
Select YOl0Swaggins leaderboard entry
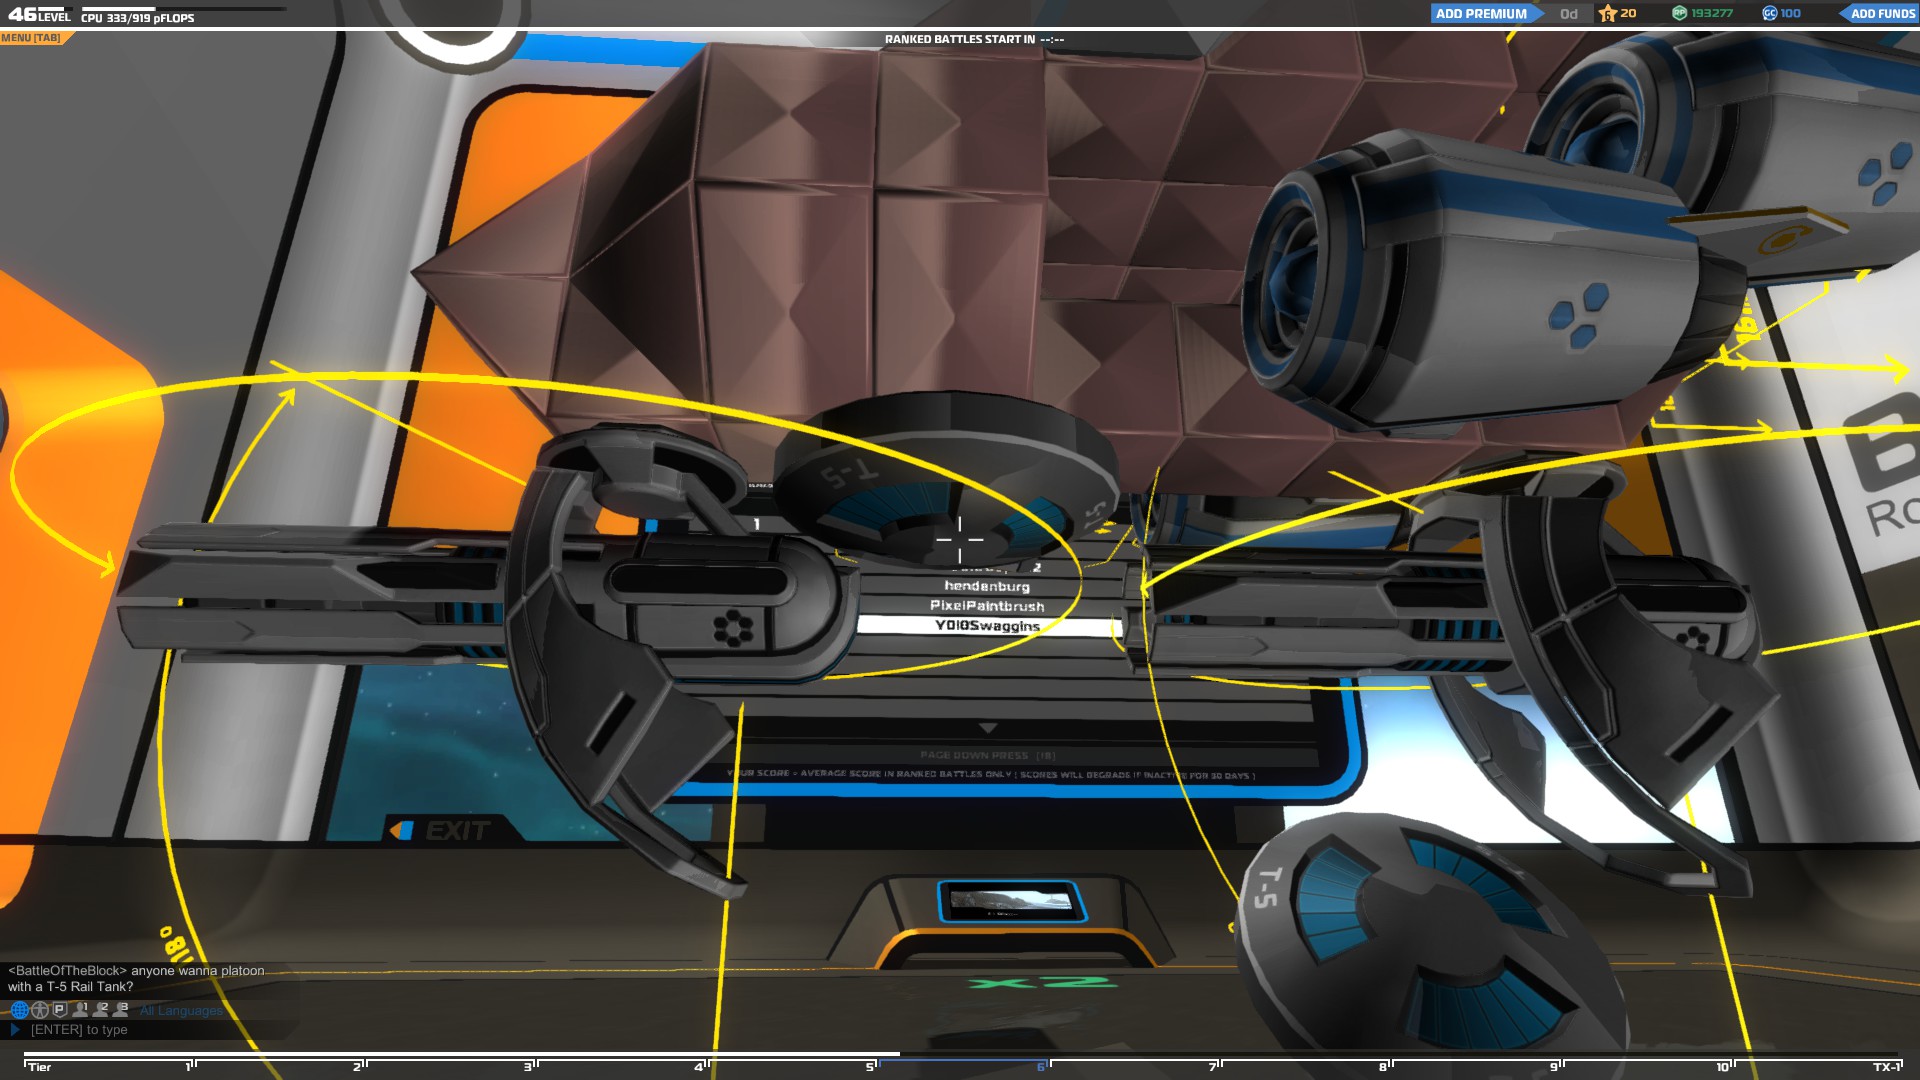coord(987,626)
